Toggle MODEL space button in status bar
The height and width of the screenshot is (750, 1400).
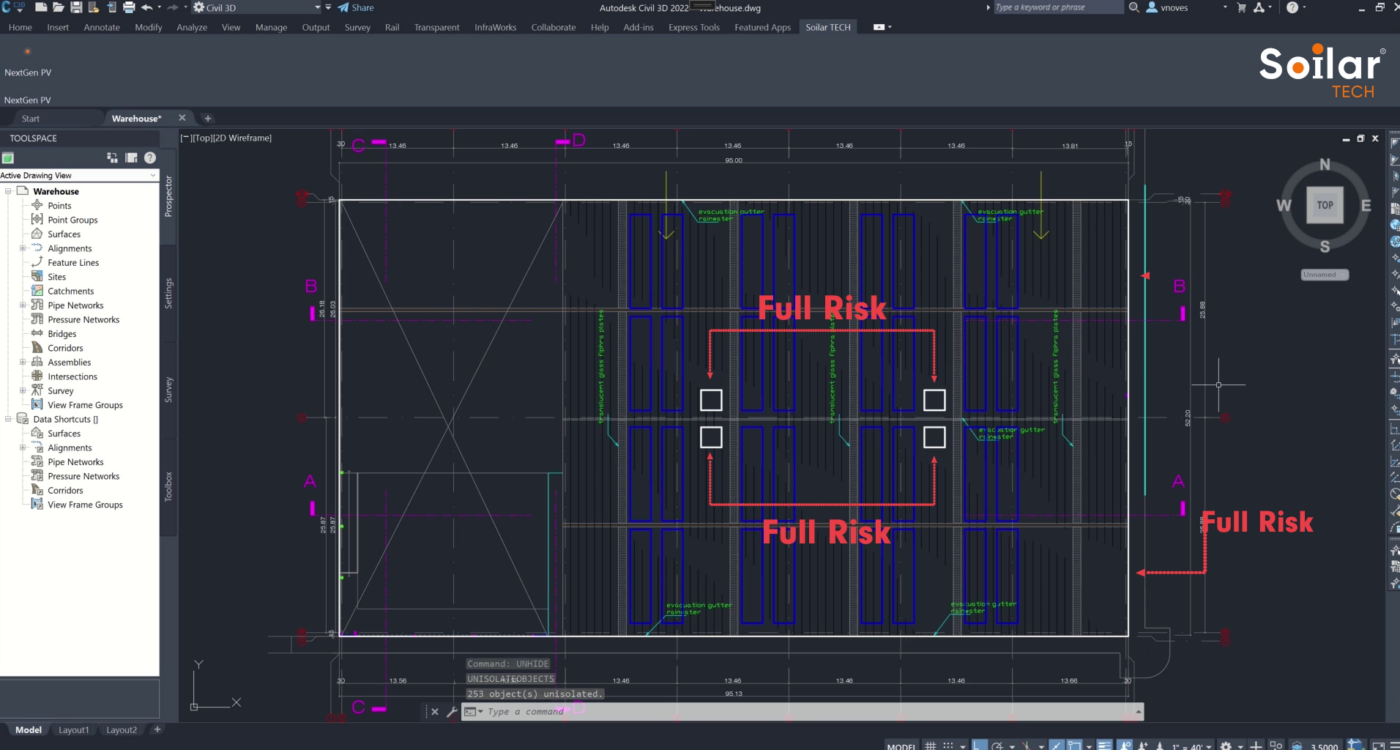tap(902, 745)
